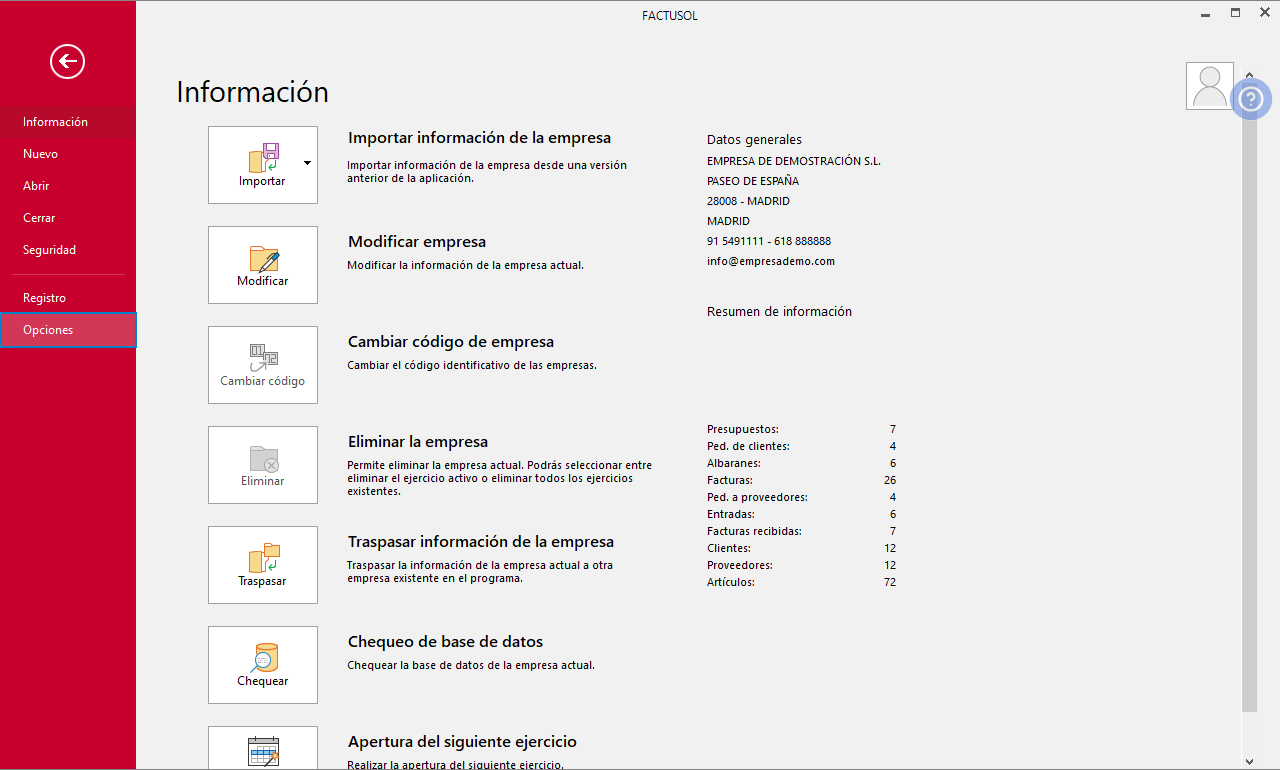Select Abrir in the sidebar
This screenshot has width=1280, height=770.
(x=68, y=186)
